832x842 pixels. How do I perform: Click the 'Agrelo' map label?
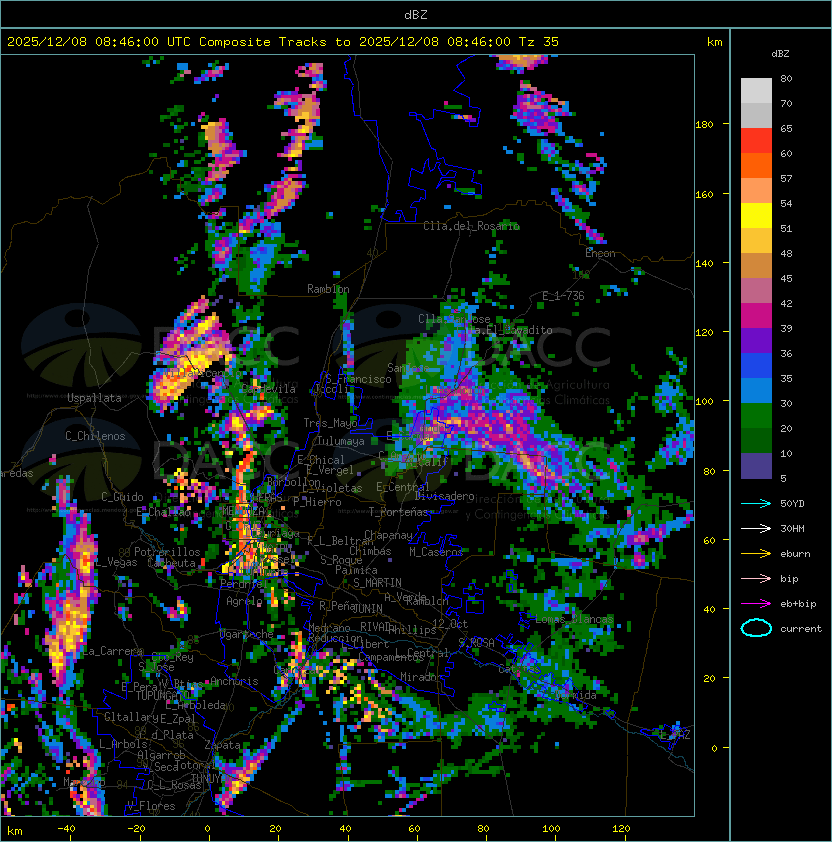[x=244, y=601]
